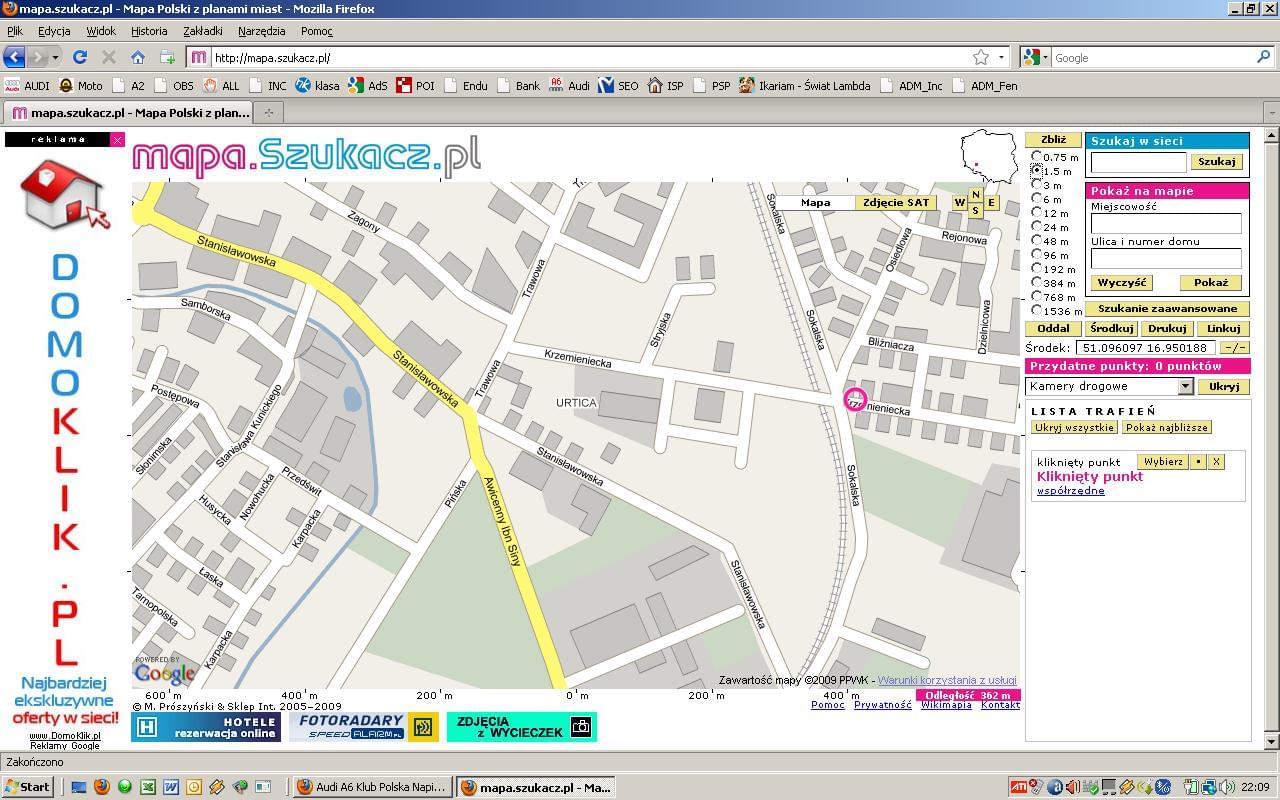This screenshot has width=1280, height=800.
Task: Launch Excel from quick launch bar
Action: pos(147,787)
